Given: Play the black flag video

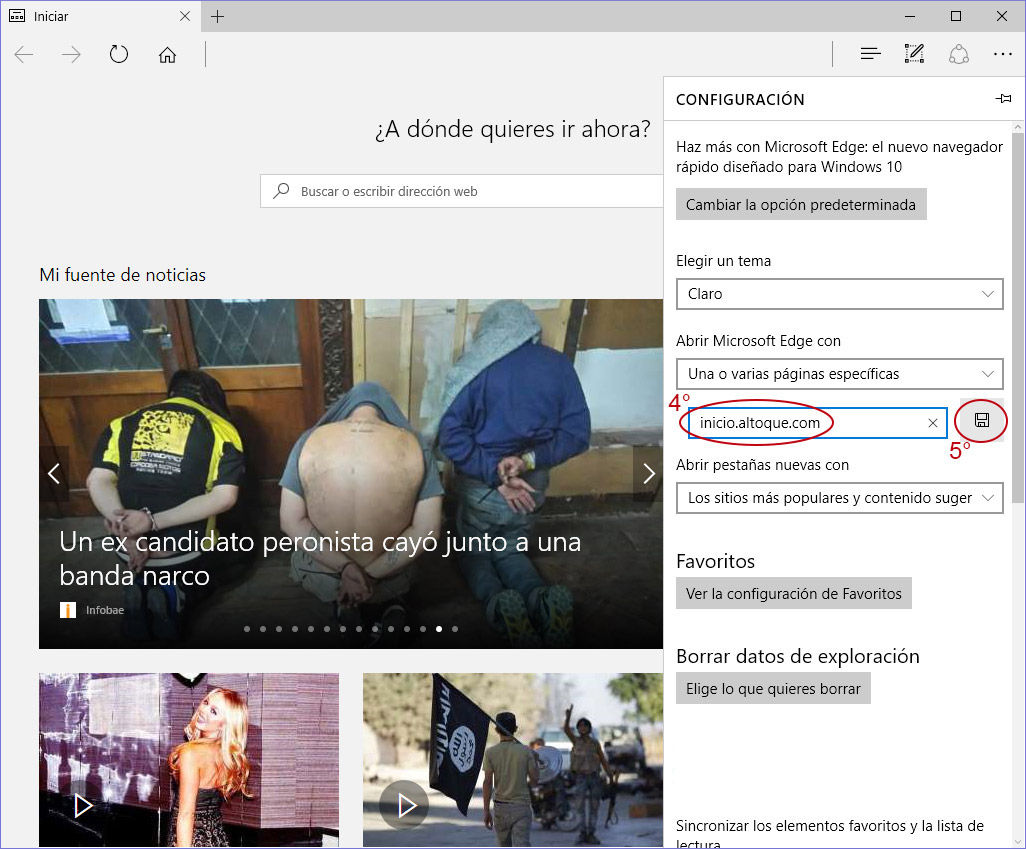Looking at the screenshot, I should click(404, 805).
